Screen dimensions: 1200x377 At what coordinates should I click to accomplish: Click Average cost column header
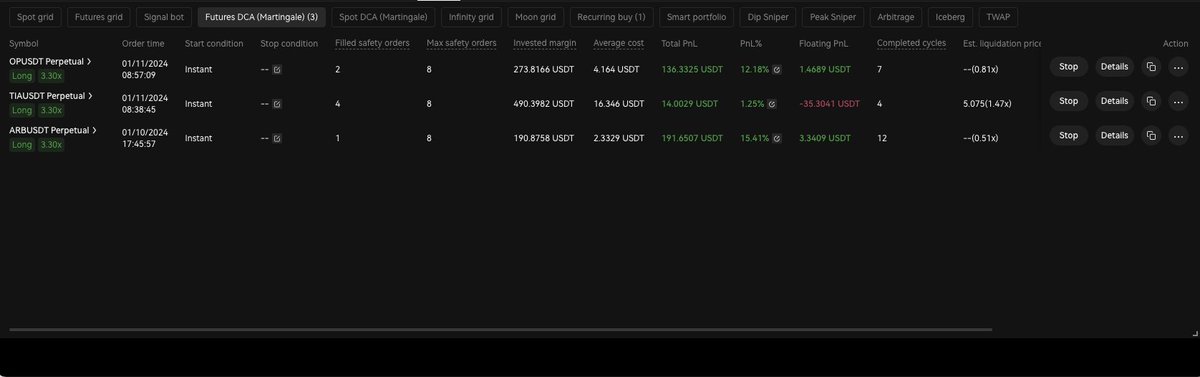coord(618,43)
